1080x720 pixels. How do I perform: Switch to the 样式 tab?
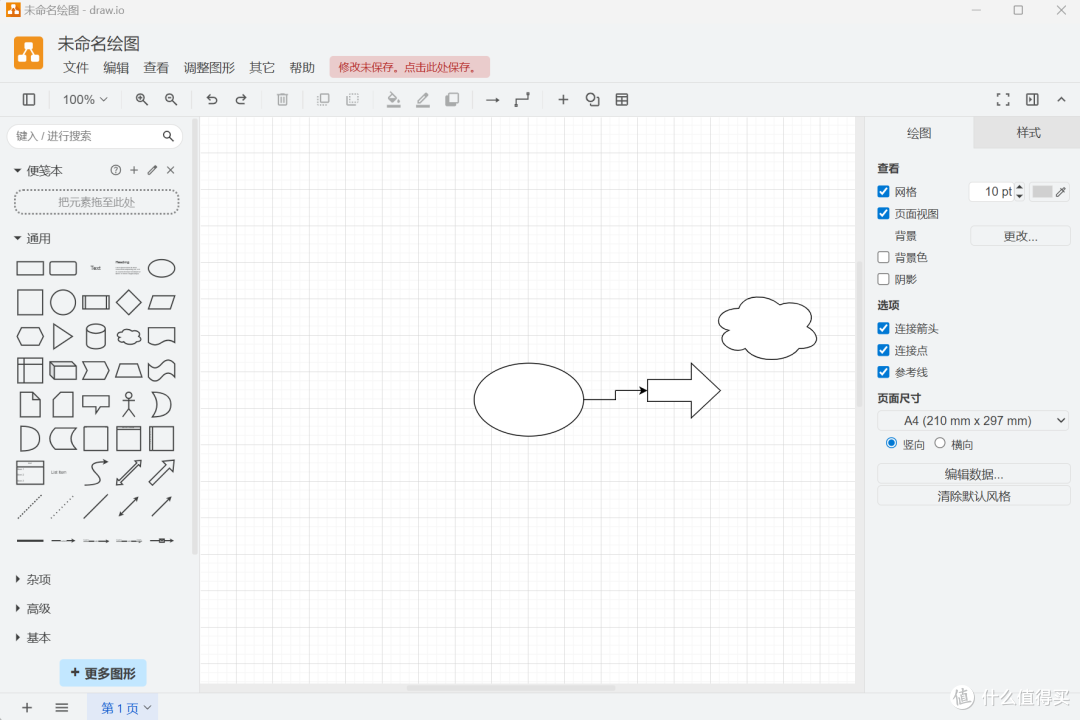pyautogui.click(x=1028, y=132)
